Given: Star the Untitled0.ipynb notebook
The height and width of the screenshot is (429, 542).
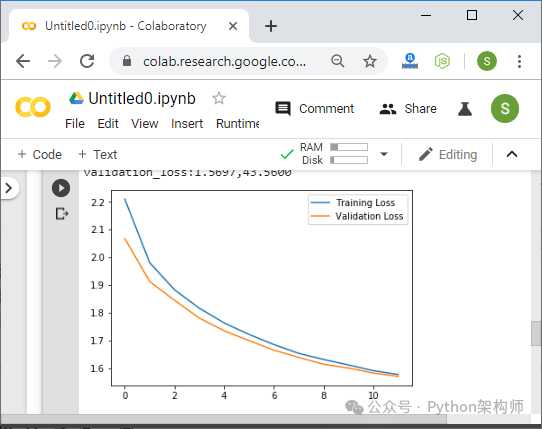Looking at the screenshot, I should [219, 98].
